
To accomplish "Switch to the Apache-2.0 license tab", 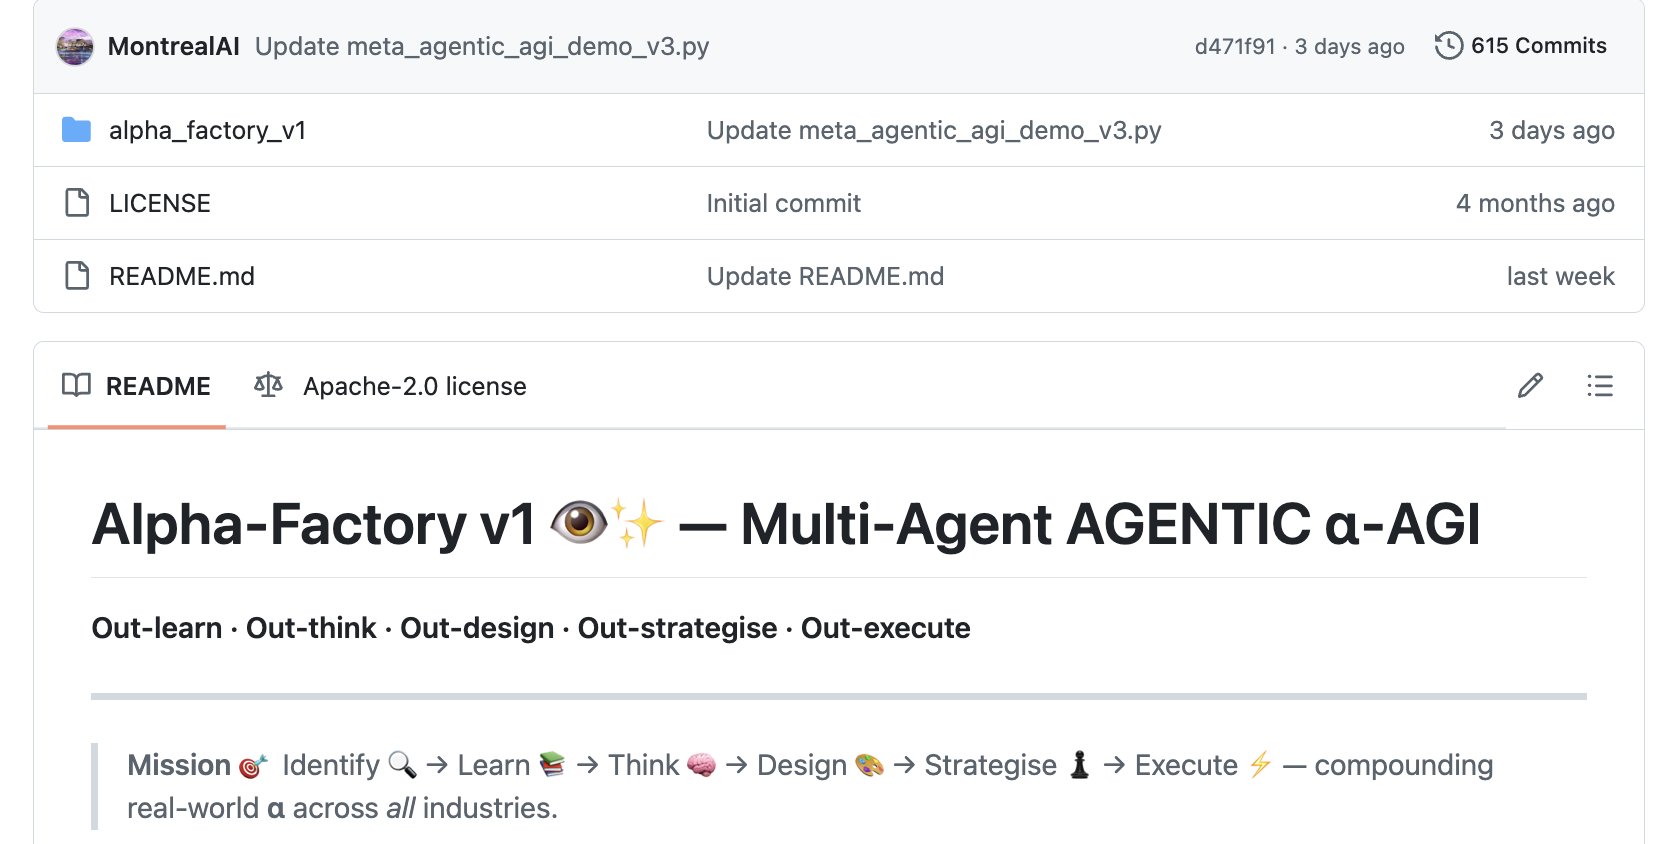I will [x=390, y=386].
